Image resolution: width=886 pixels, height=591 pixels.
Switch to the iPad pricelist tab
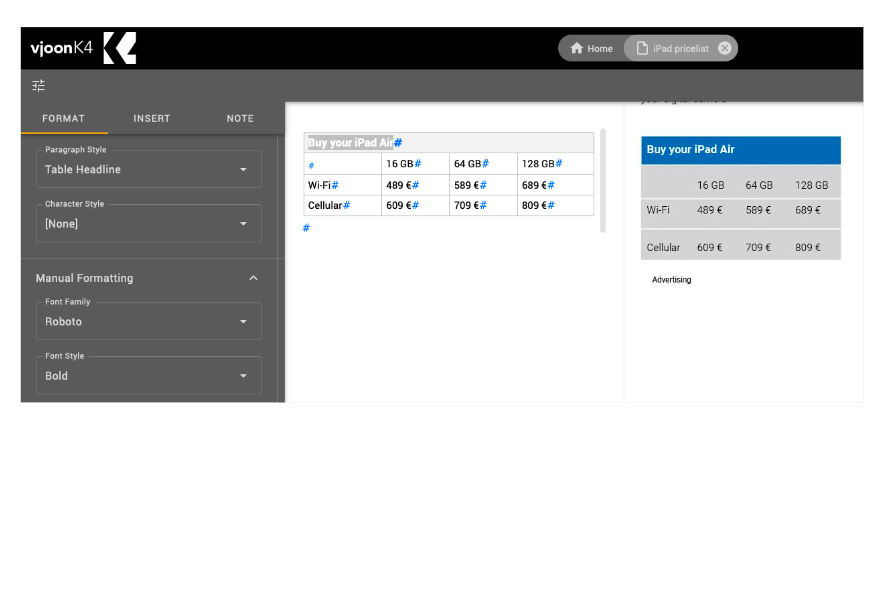[680, 49]
